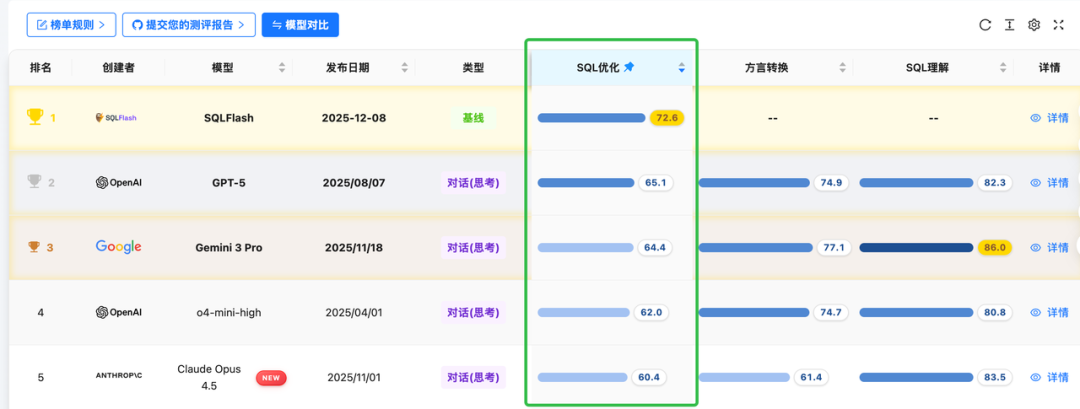
Task: Sort by SQL理解 column arrows
Action: pyautogui.click(x=1001, y=67)
